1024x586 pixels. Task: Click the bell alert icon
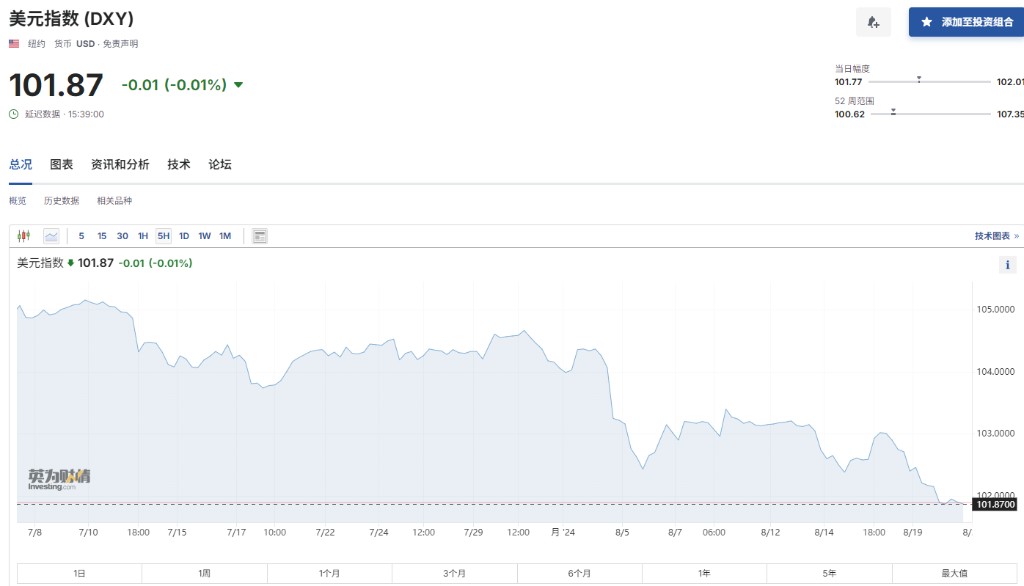873,22
